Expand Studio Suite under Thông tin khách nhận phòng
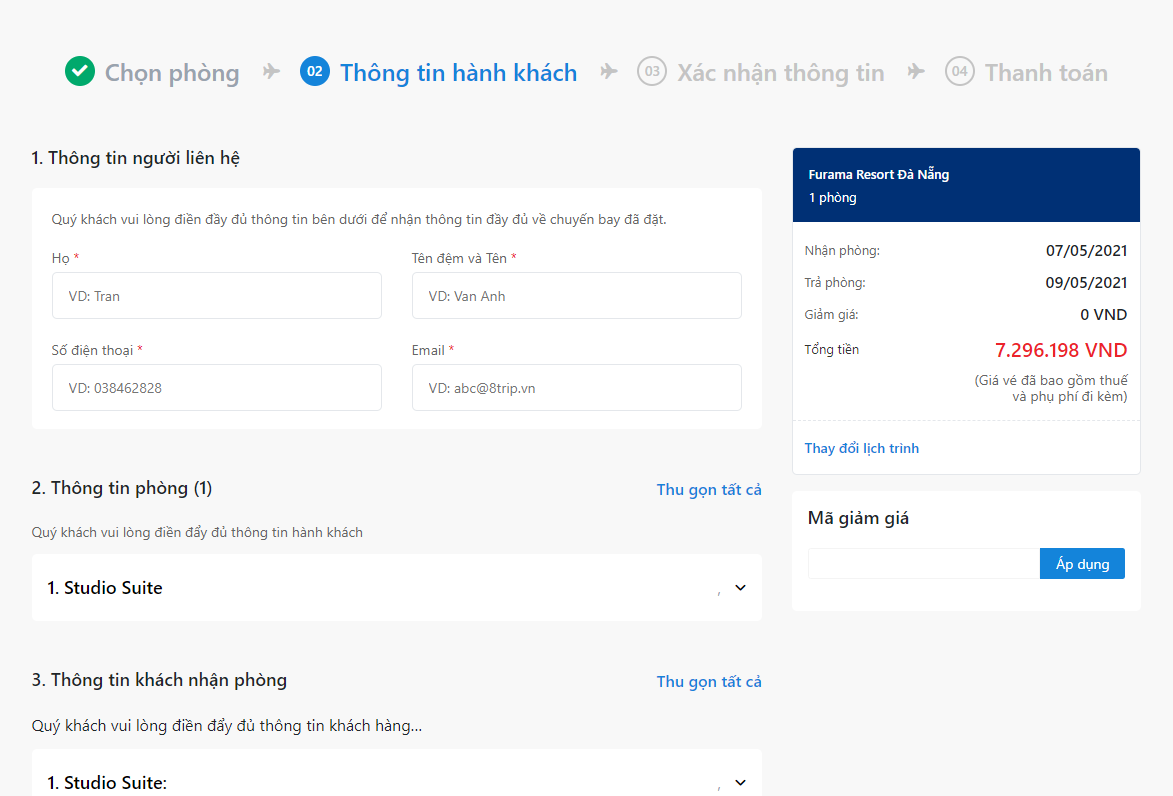This screenshot has width=1173, height=796. (740, 783)
